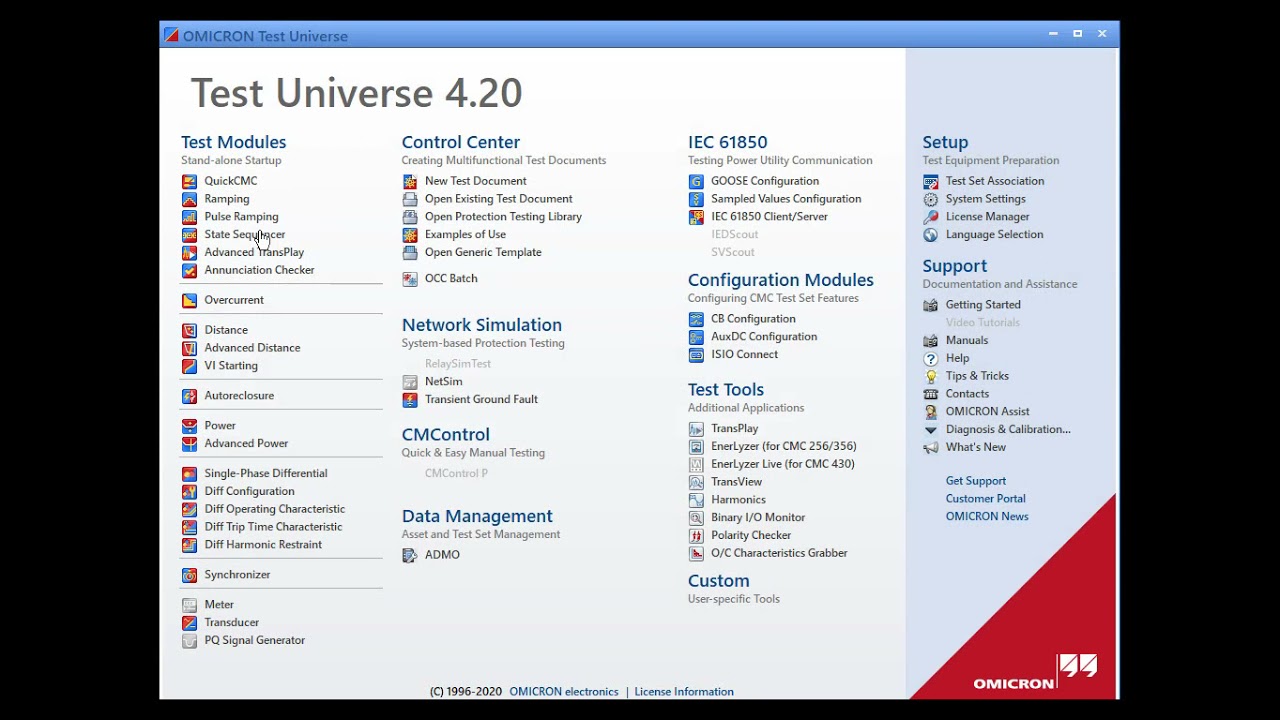This screenshot has width=1280, height=720.
Task: Launch IEC 61850 Client/Server
Action: tap(770, 217)
